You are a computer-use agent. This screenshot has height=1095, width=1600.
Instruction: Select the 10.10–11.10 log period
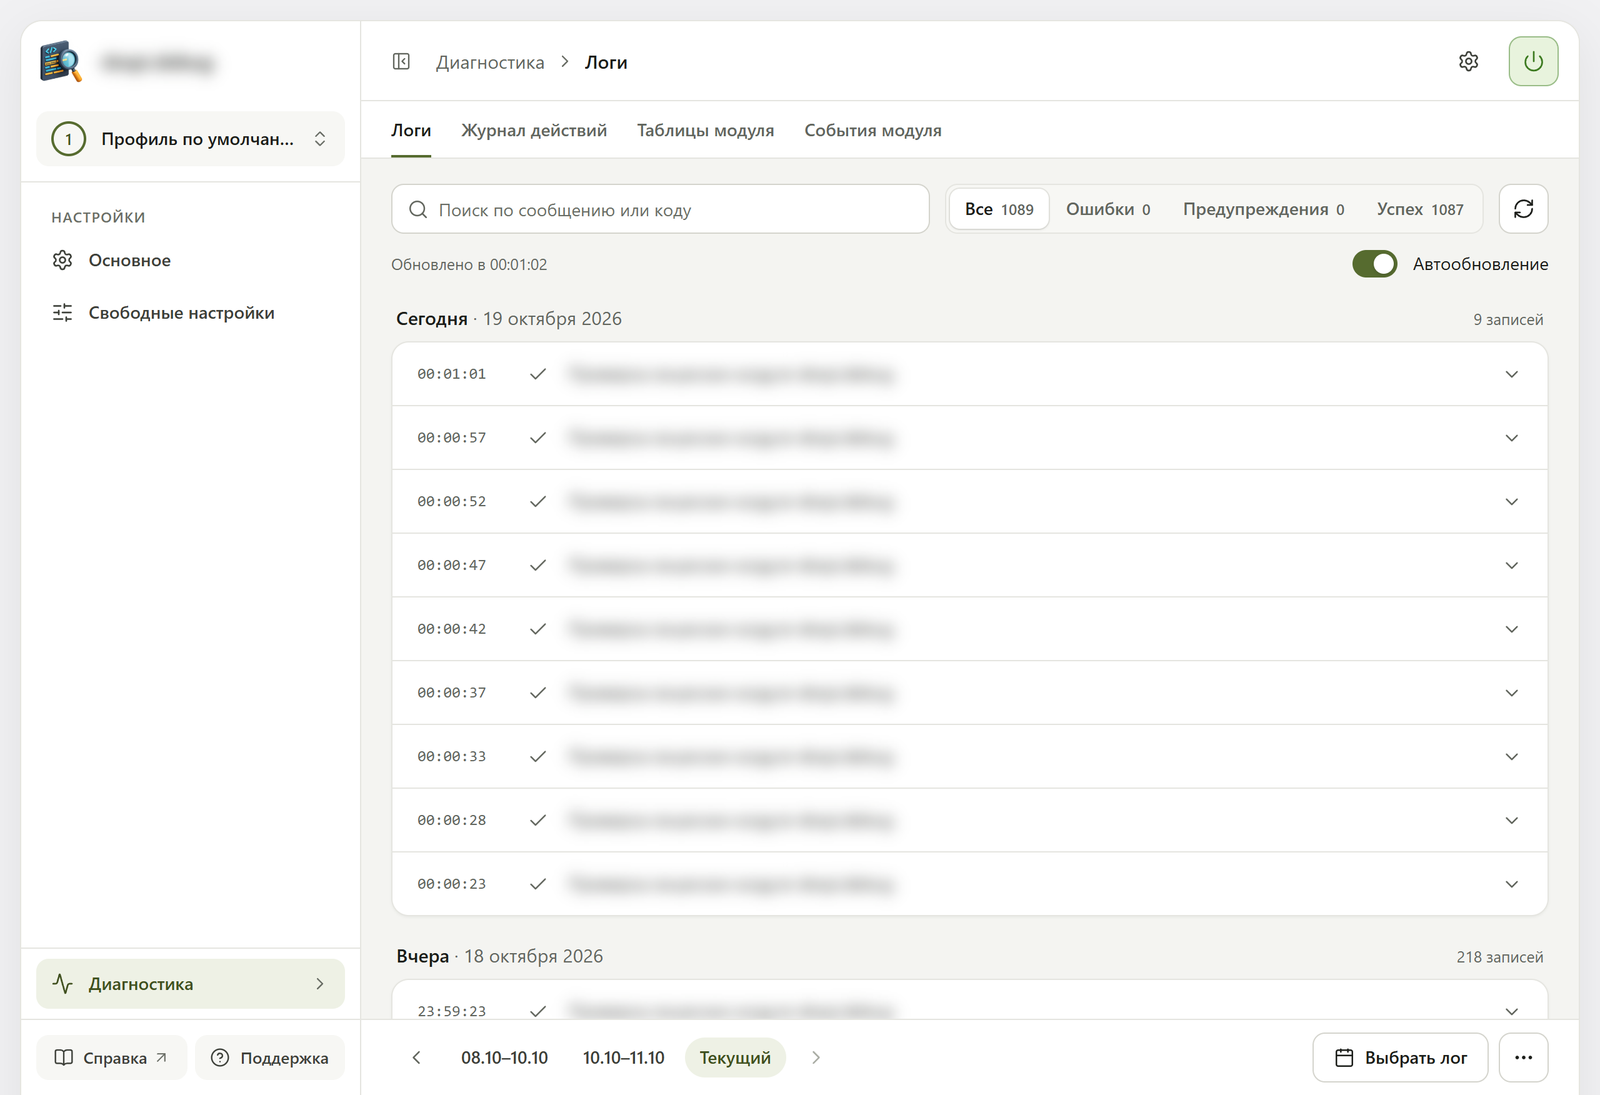click(623, 1058)
